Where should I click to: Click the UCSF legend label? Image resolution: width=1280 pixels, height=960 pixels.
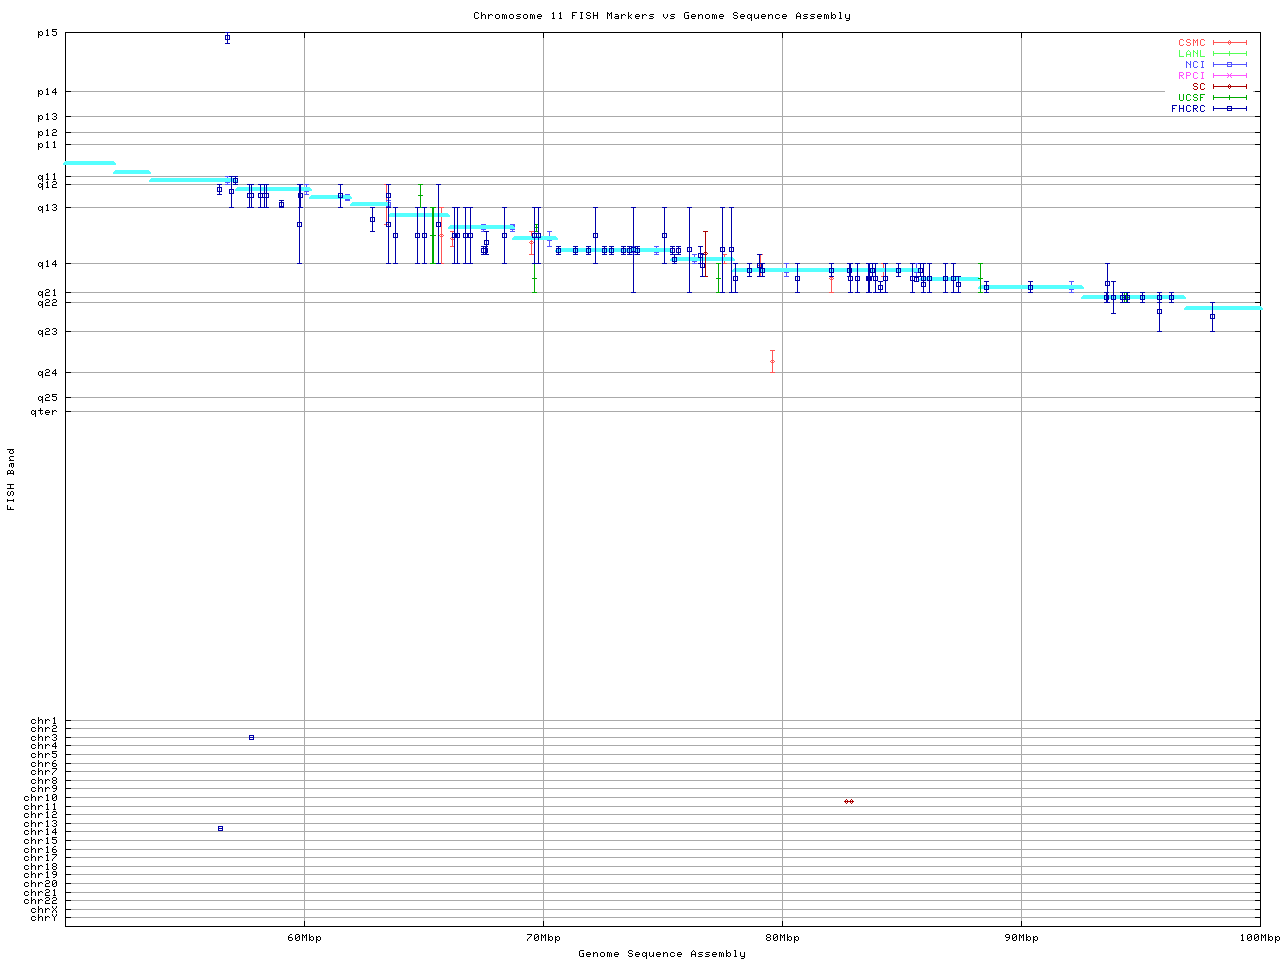click(x=1191, y=97)
